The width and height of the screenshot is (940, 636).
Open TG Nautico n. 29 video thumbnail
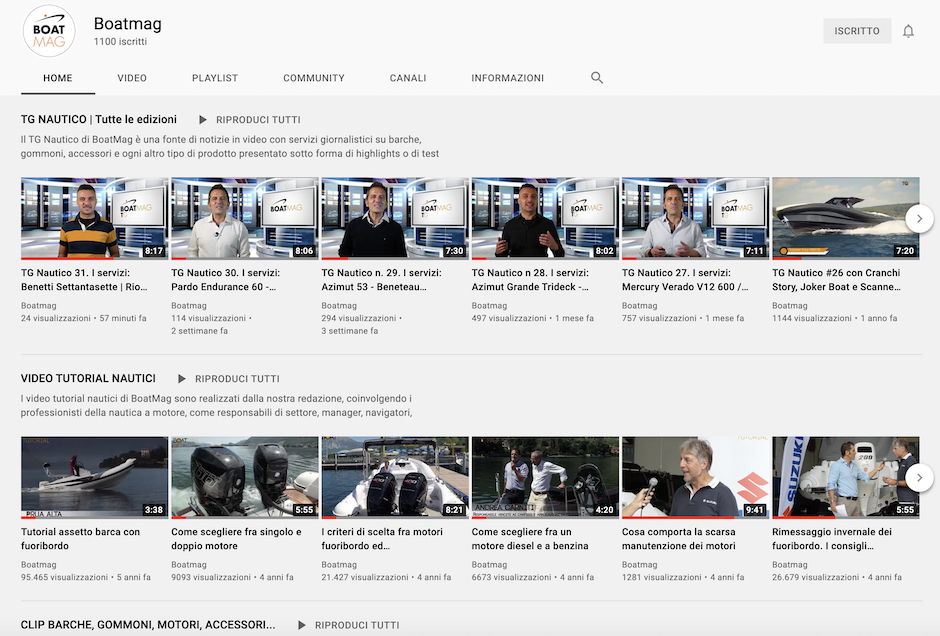point(395,218)
